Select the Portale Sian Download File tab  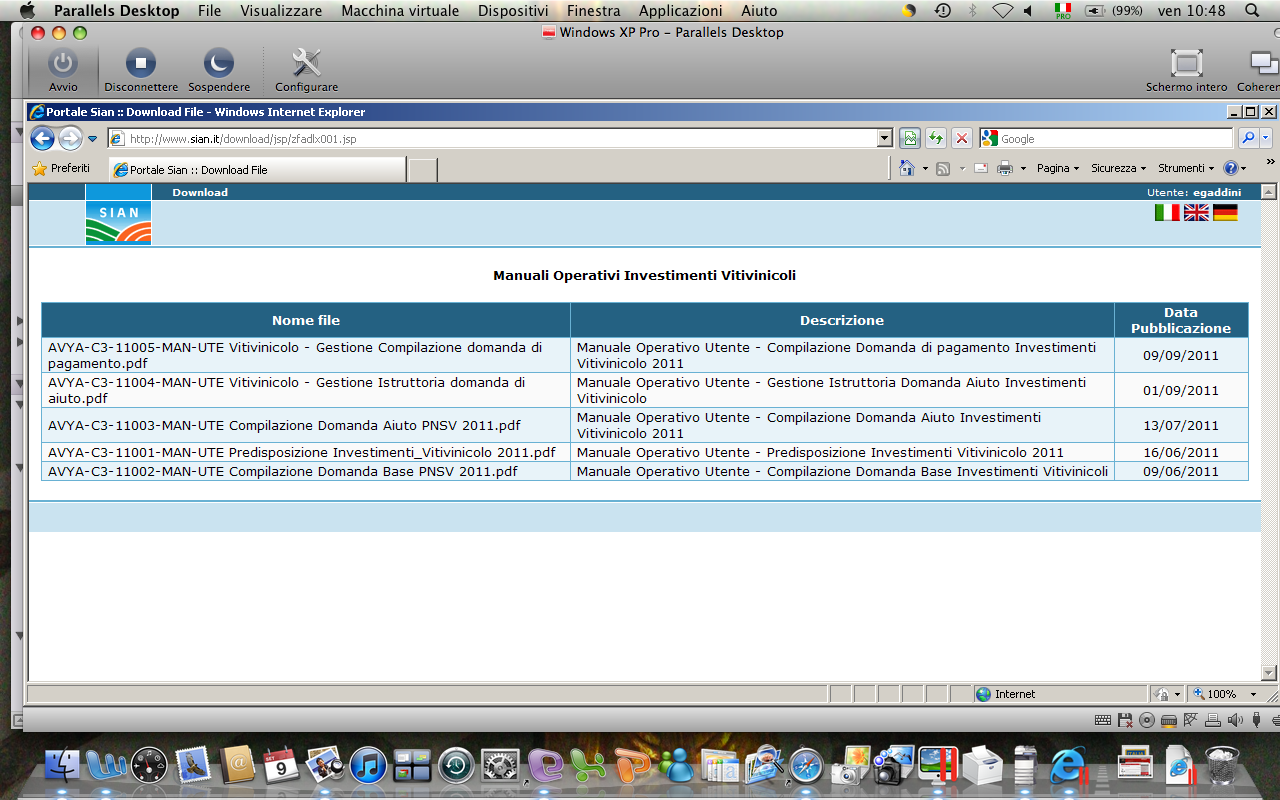(x=257, y=170)
